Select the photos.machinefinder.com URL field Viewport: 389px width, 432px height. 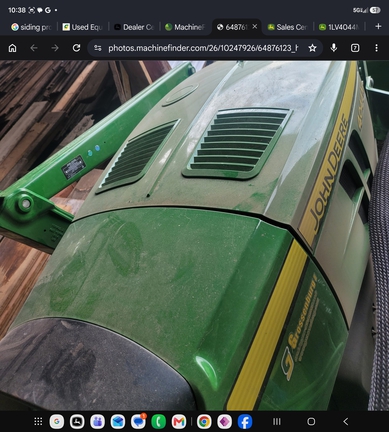[x=203, y=48]
